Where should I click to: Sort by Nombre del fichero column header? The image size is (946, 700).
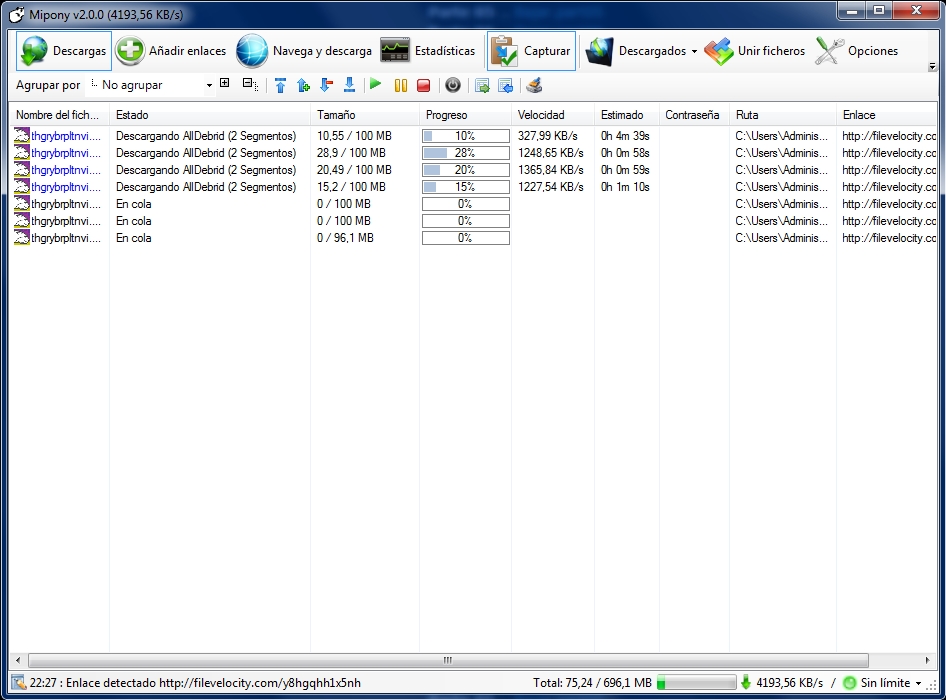point(59,115)
